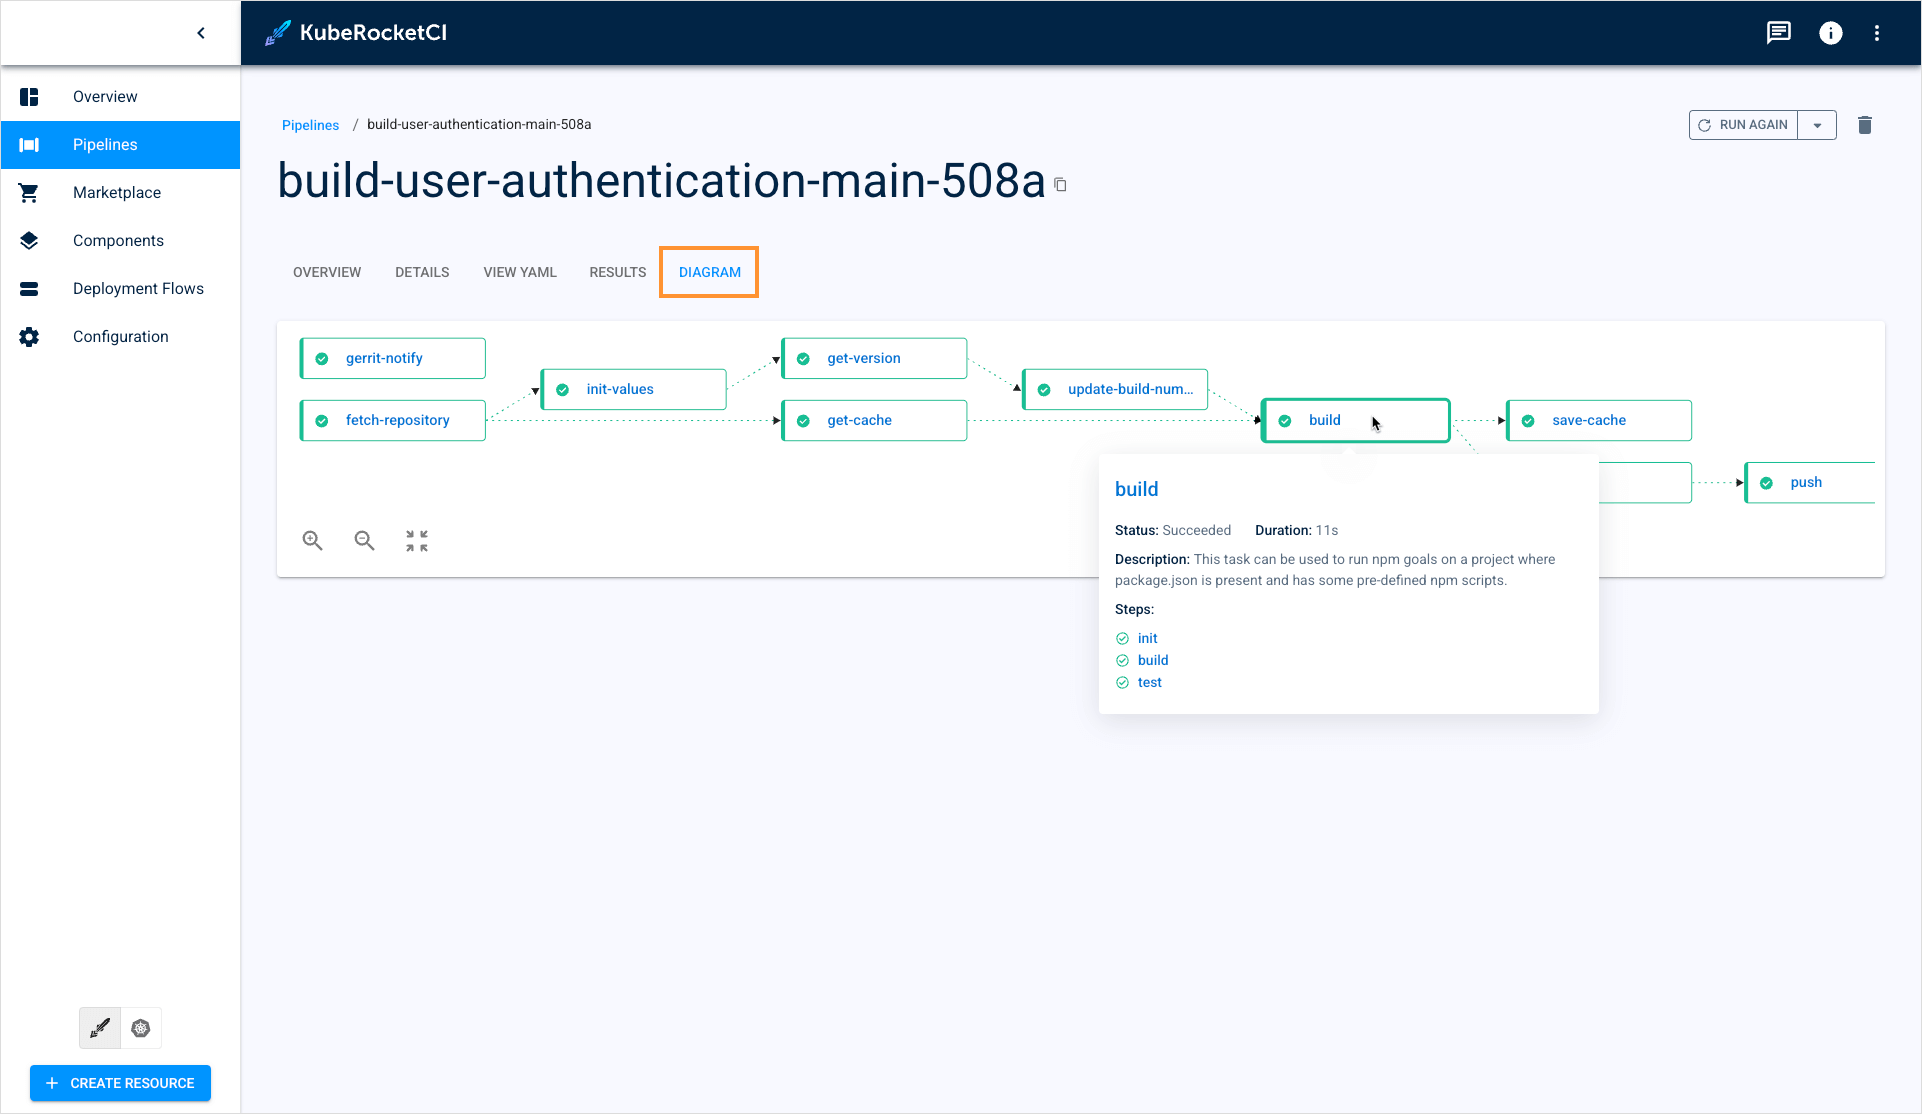1922x1114 pixels.
Task: Open Deployment Flows in the sidebar
Action: [x=138, y=288]
